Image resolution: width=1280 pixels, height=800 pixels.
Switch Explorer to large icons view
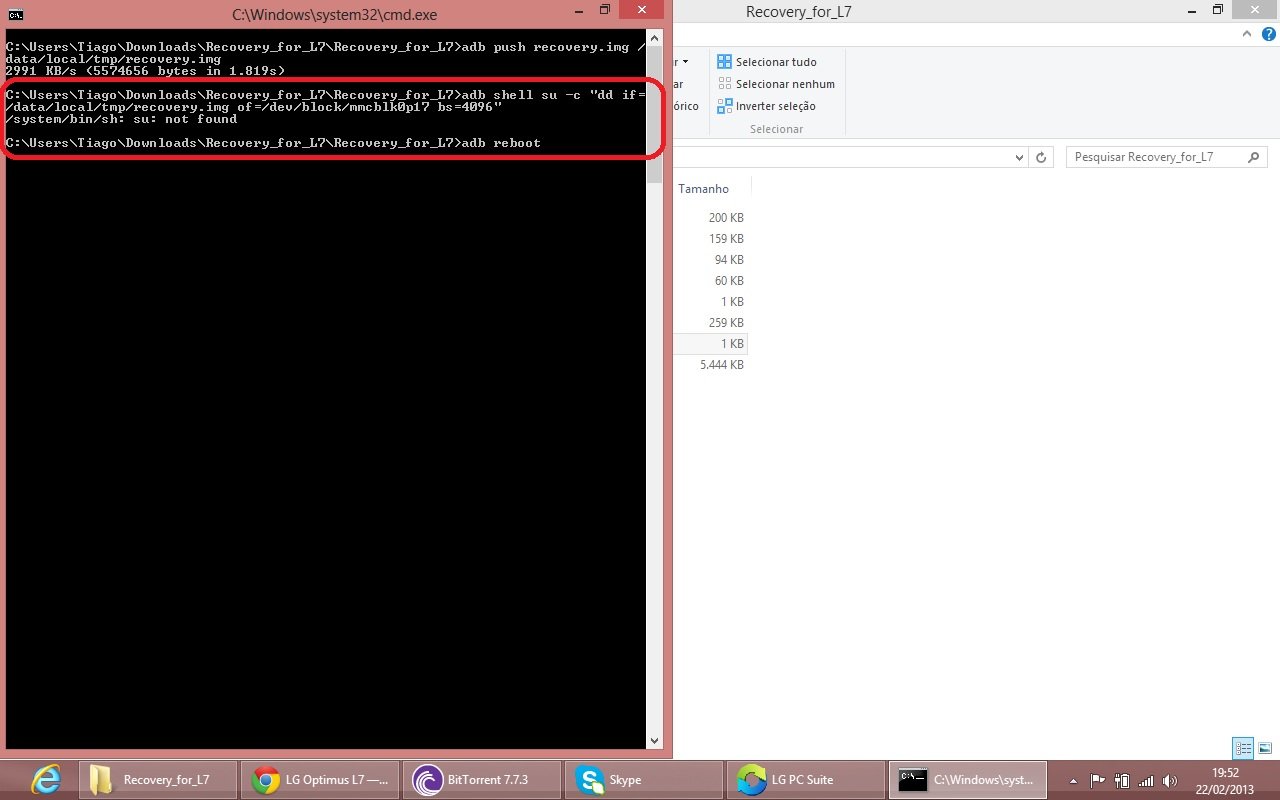coord(1265,747)
